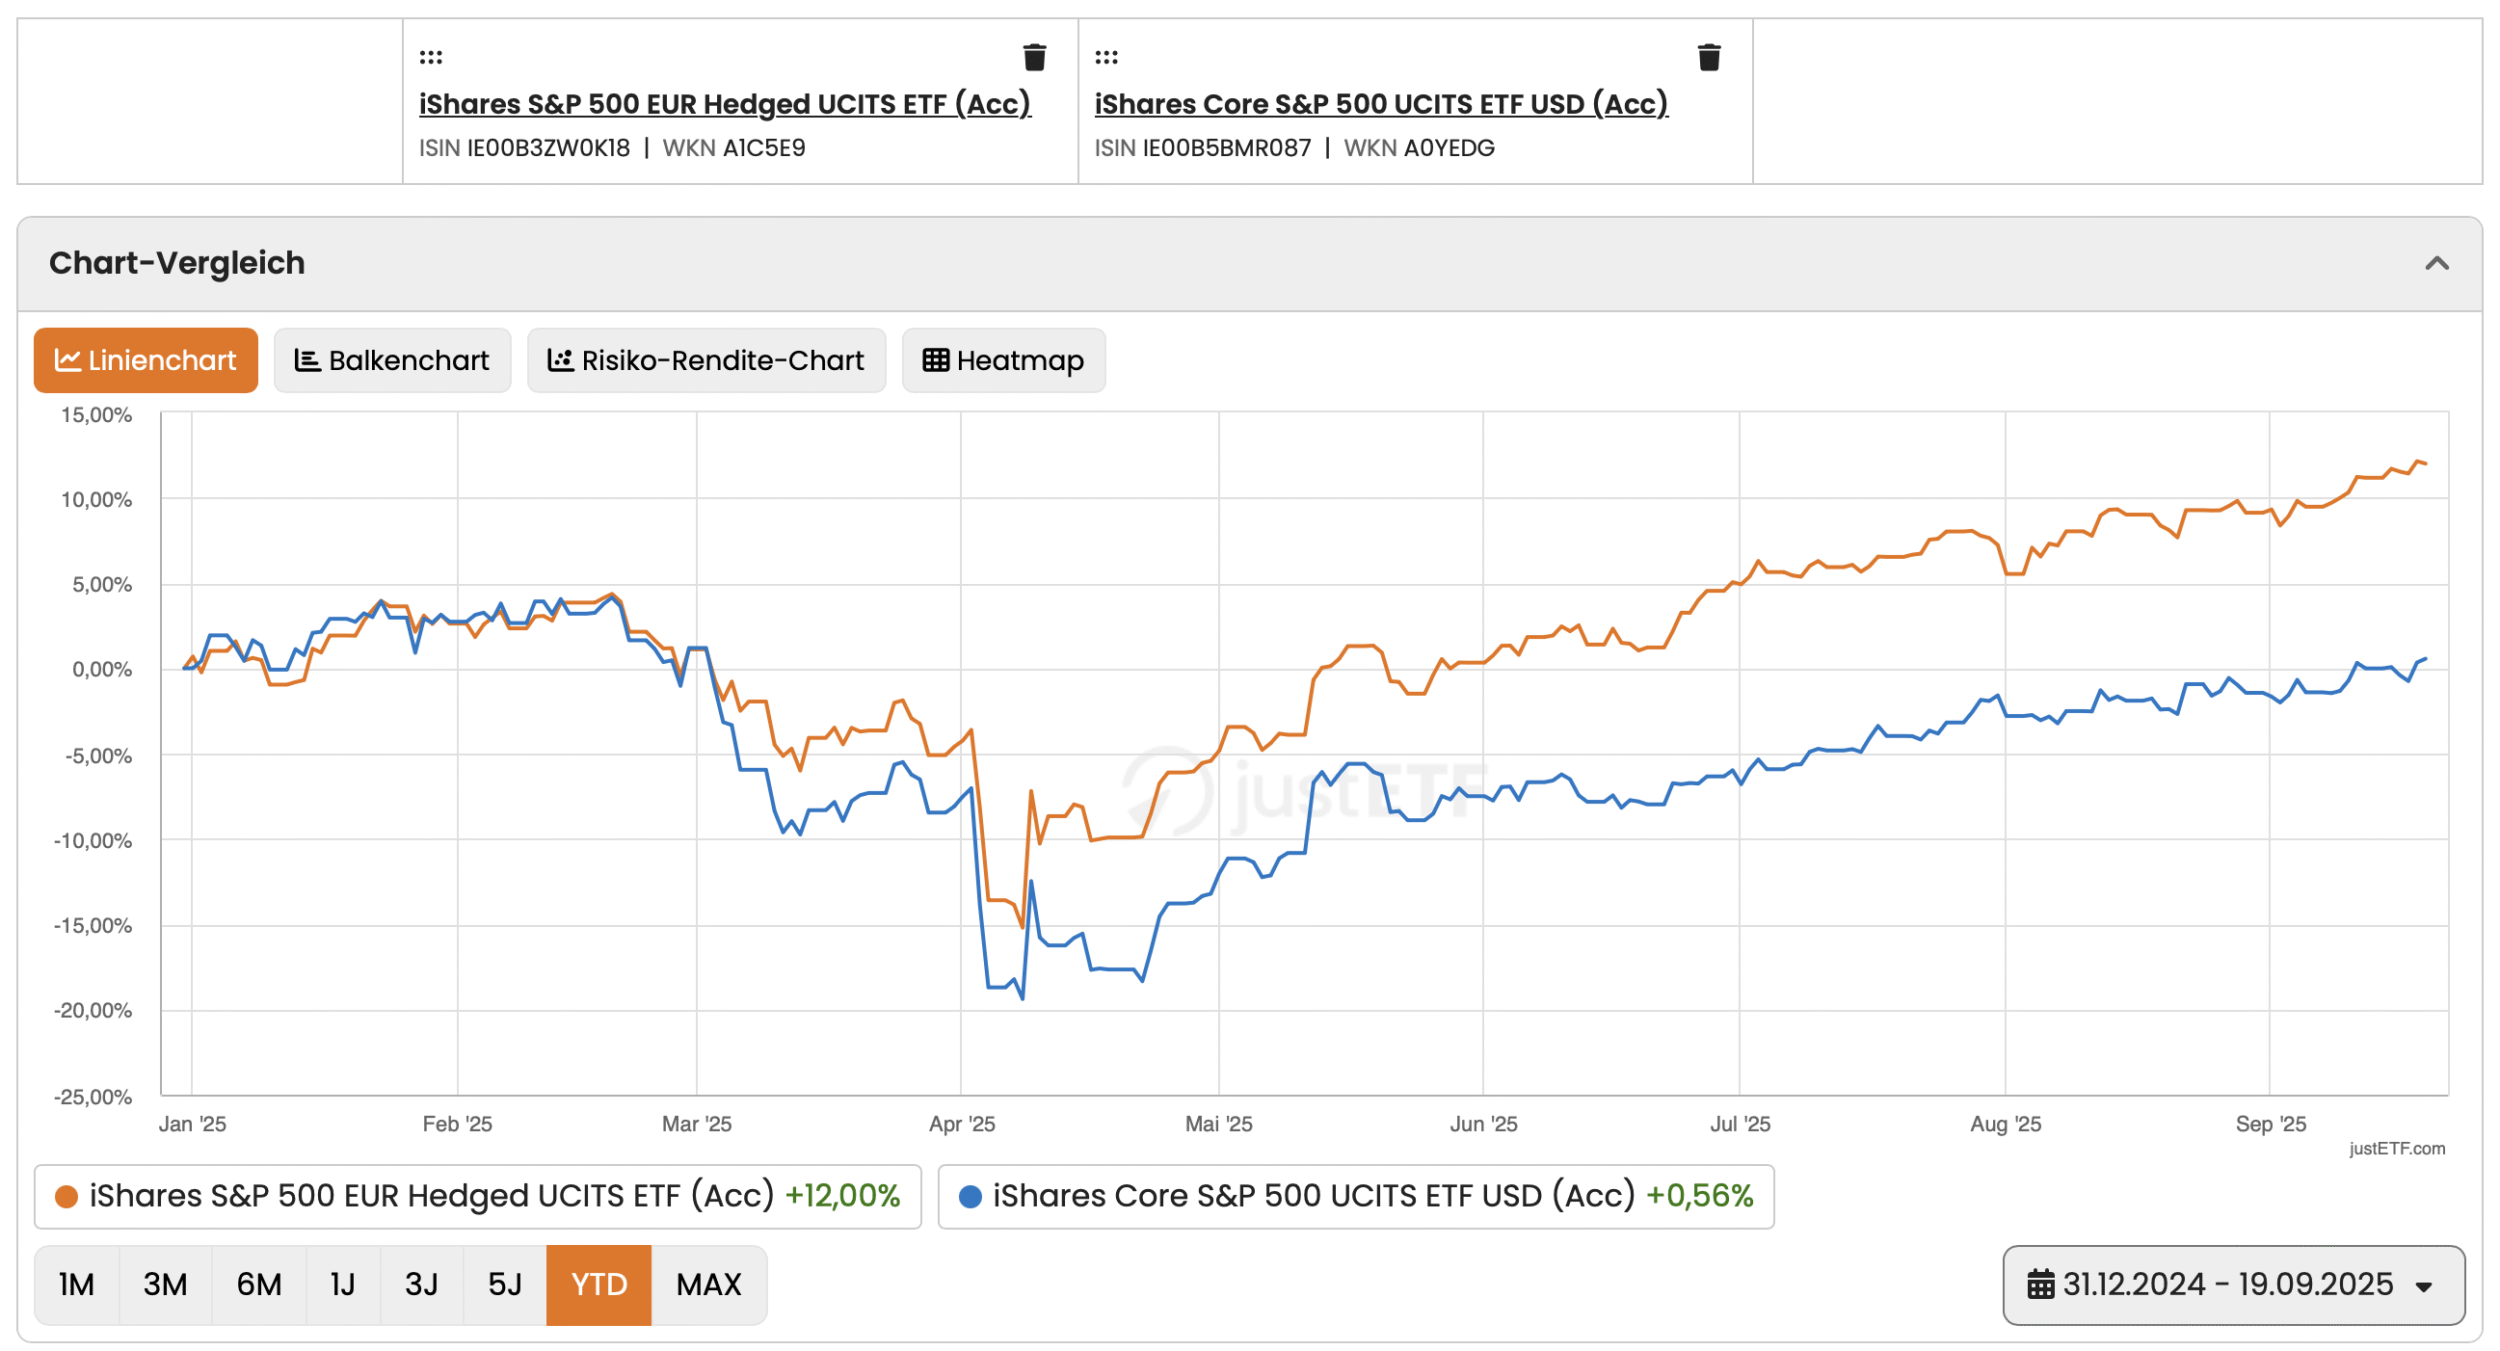Click the orange line's endpoint at September
The image size is (2500, 1351).
(2425, 464)
